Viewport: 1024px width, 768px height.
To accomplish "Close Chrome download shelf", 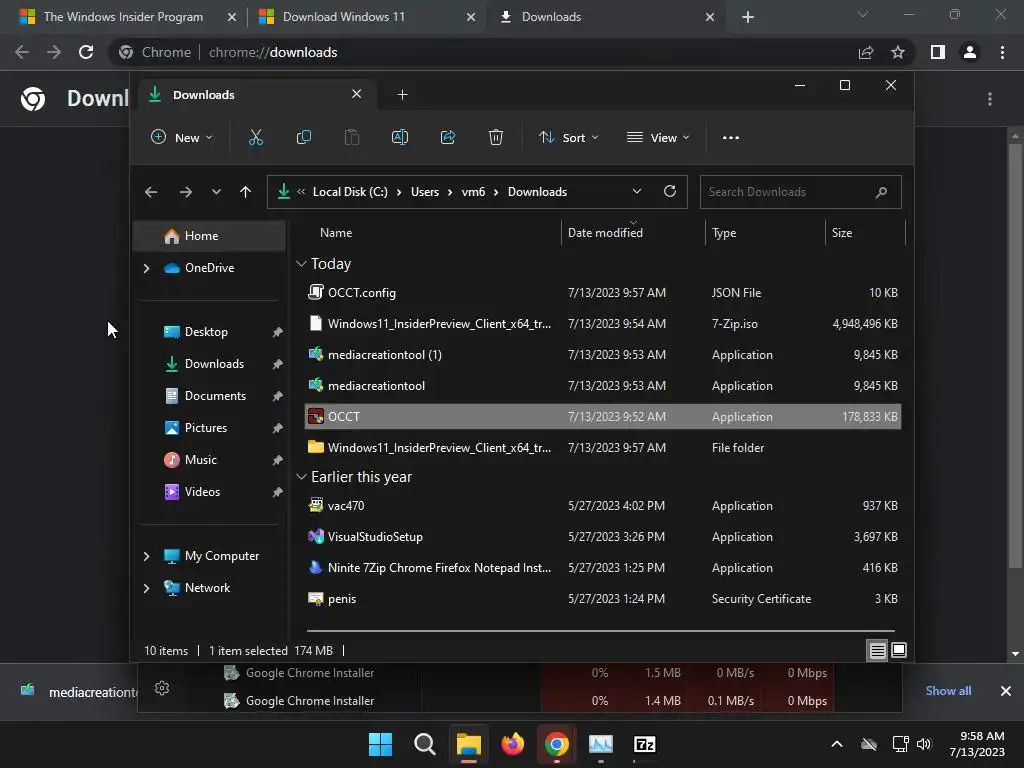I will click(1006, 691).
